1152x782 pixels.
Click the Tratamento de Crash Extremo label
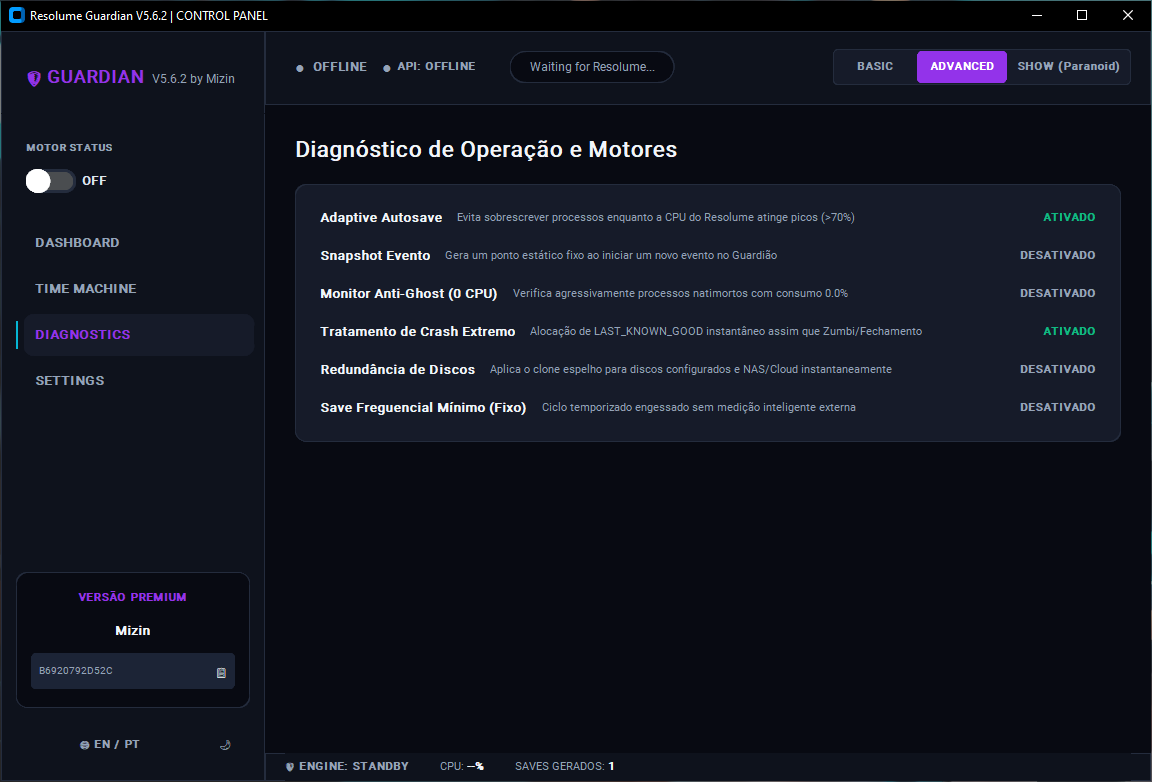[418, 331]
